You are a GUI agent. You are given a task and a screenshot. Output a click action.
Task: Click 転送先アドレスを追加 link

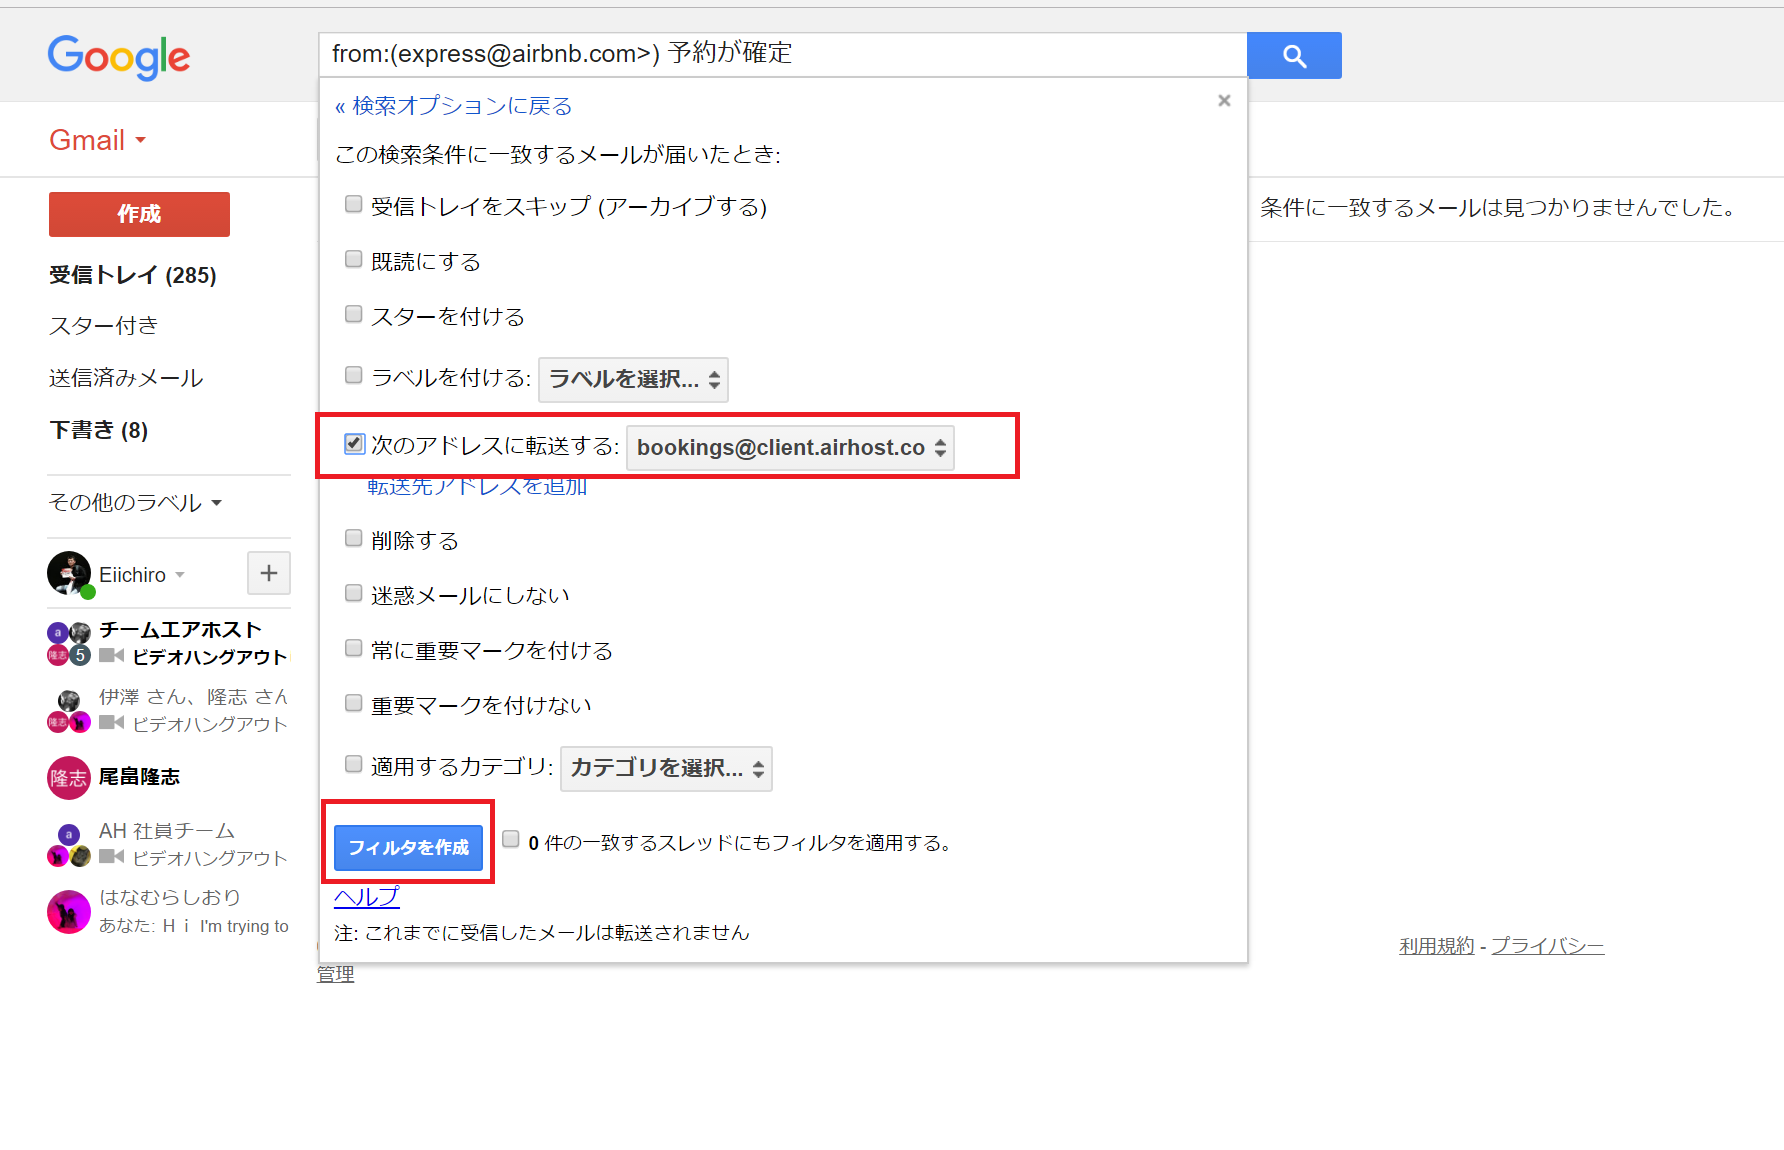tap(477, 487)
